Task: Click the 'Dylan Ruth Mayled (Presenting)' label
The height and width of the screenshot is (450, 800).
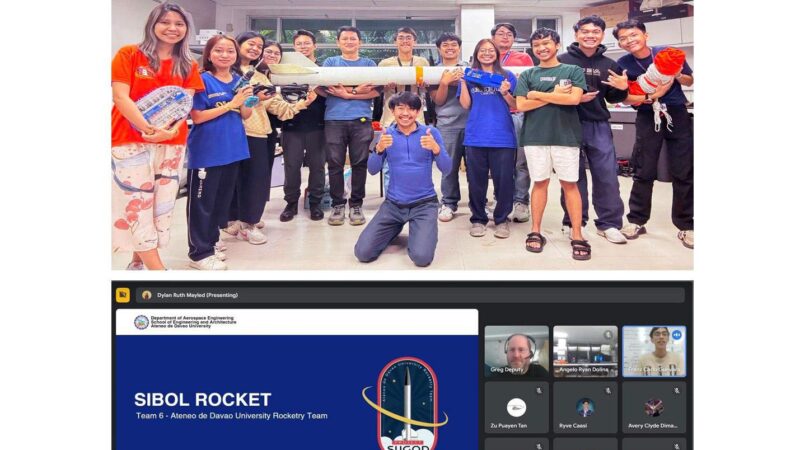Action: coord(197,295)
